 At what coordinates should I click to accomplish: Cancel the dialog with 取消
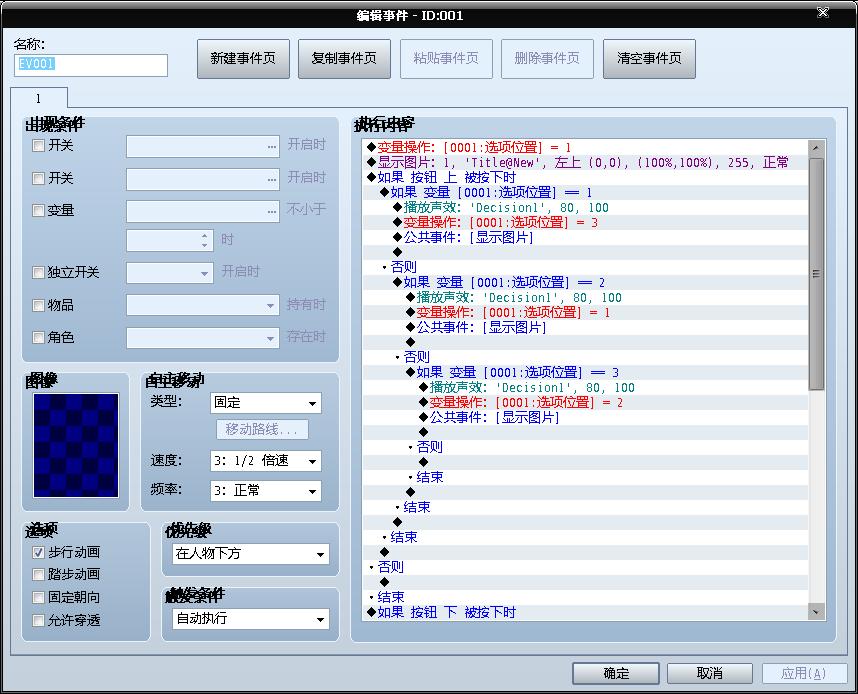click(710, 673)
